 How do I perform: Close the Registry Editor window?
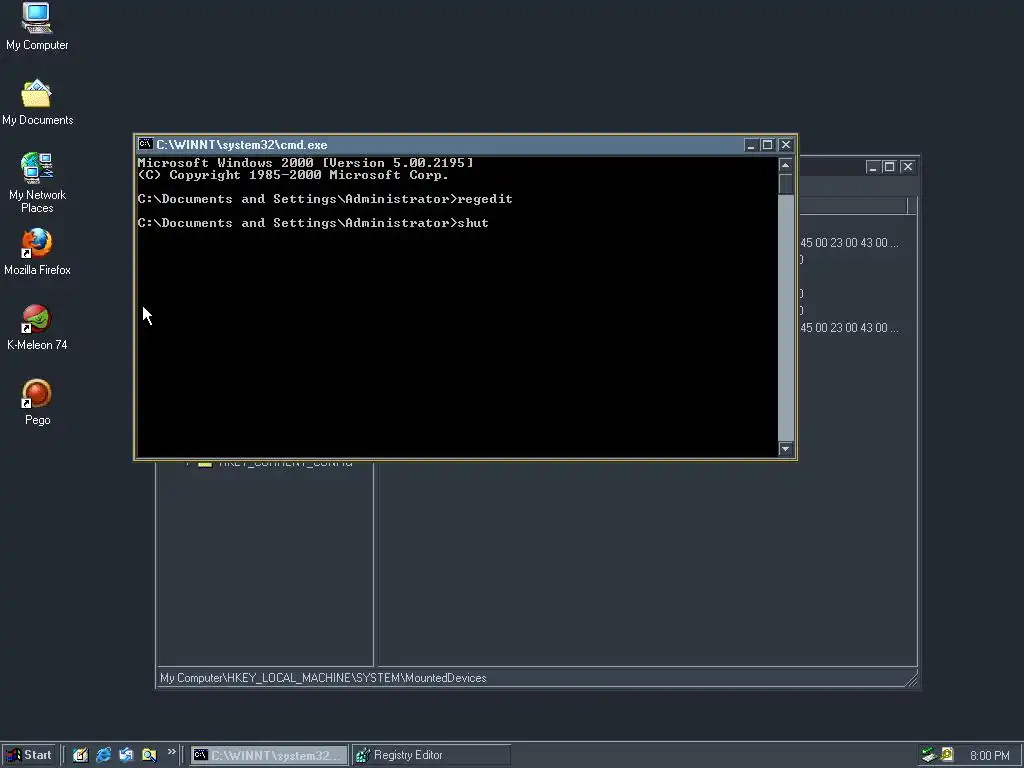pyautogui.click(x=907, y=167)
